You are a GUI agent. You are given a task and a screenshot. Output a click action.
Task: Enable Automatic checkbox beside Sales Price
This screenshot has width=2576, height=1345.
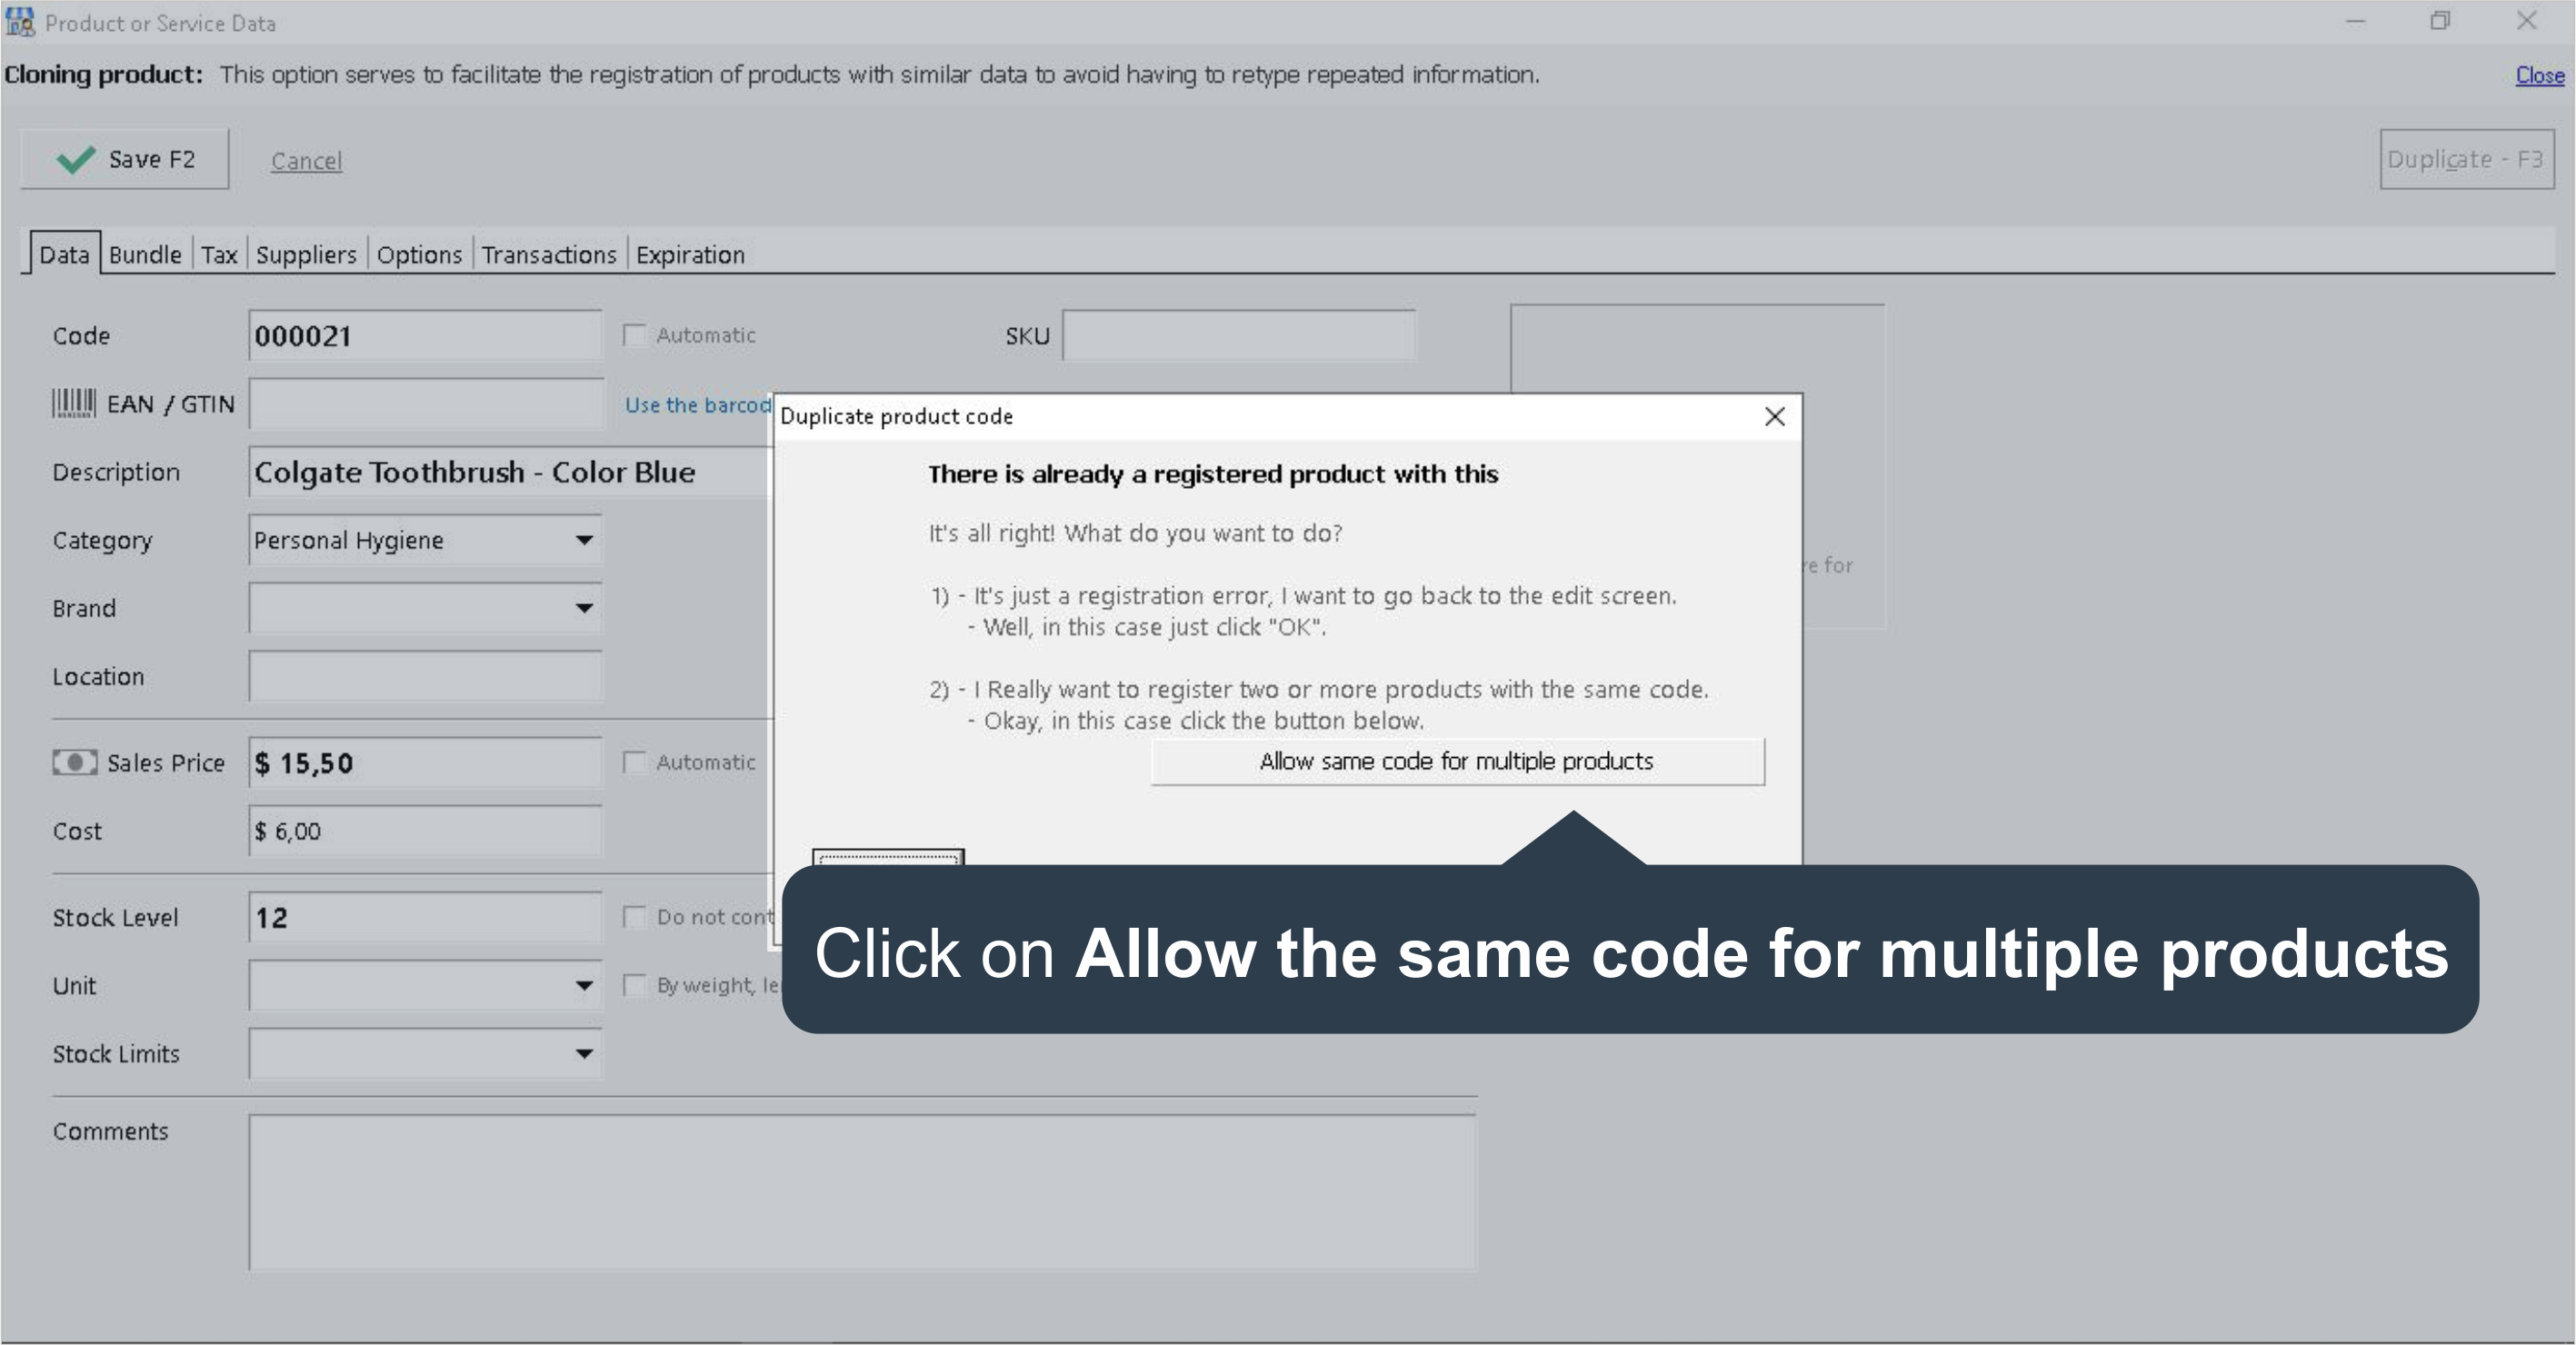coord(634,763)
